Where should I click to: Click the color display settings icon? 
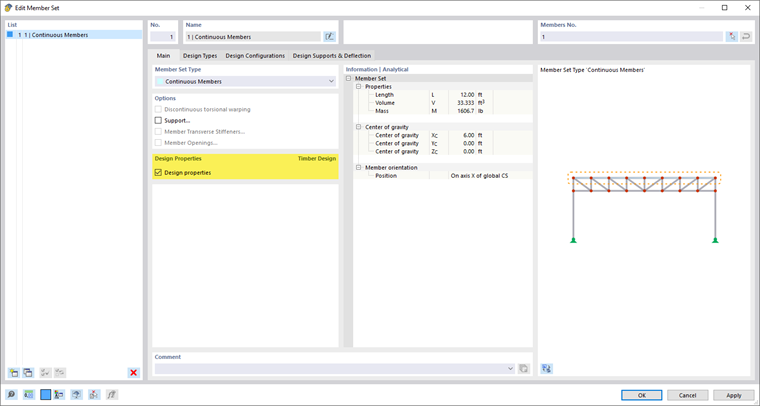pyautogui.click(x=59, y=395)
